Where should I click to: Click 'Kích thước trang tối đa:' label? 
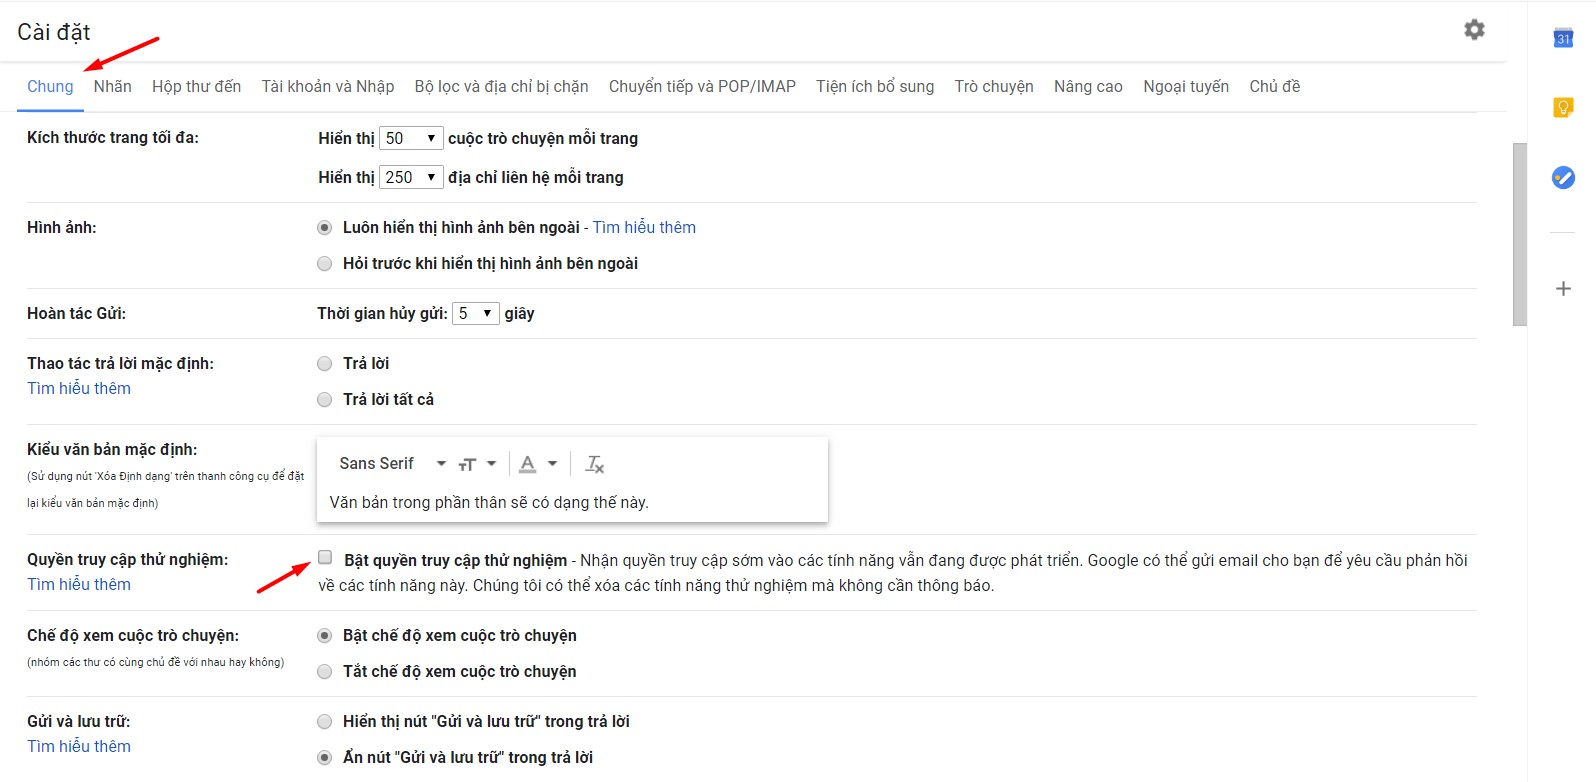pyautogui.click(x=113, y=138)
